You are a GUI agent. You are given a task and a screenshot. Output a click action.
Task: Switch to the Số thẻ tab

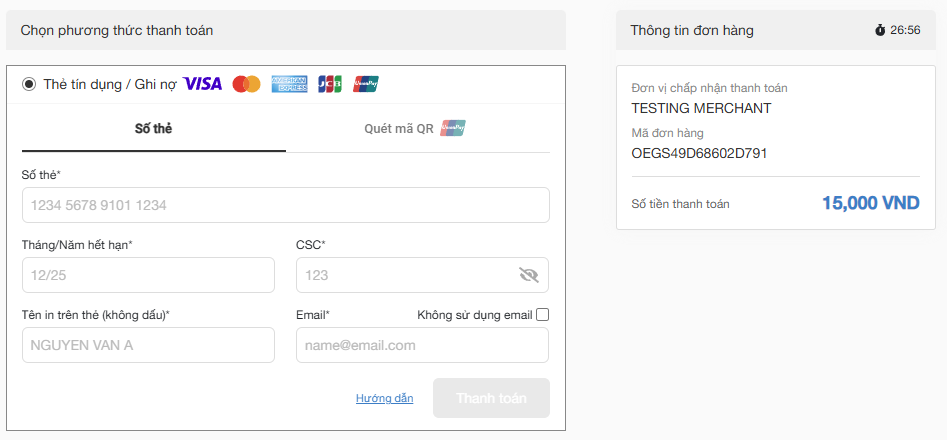153,129
